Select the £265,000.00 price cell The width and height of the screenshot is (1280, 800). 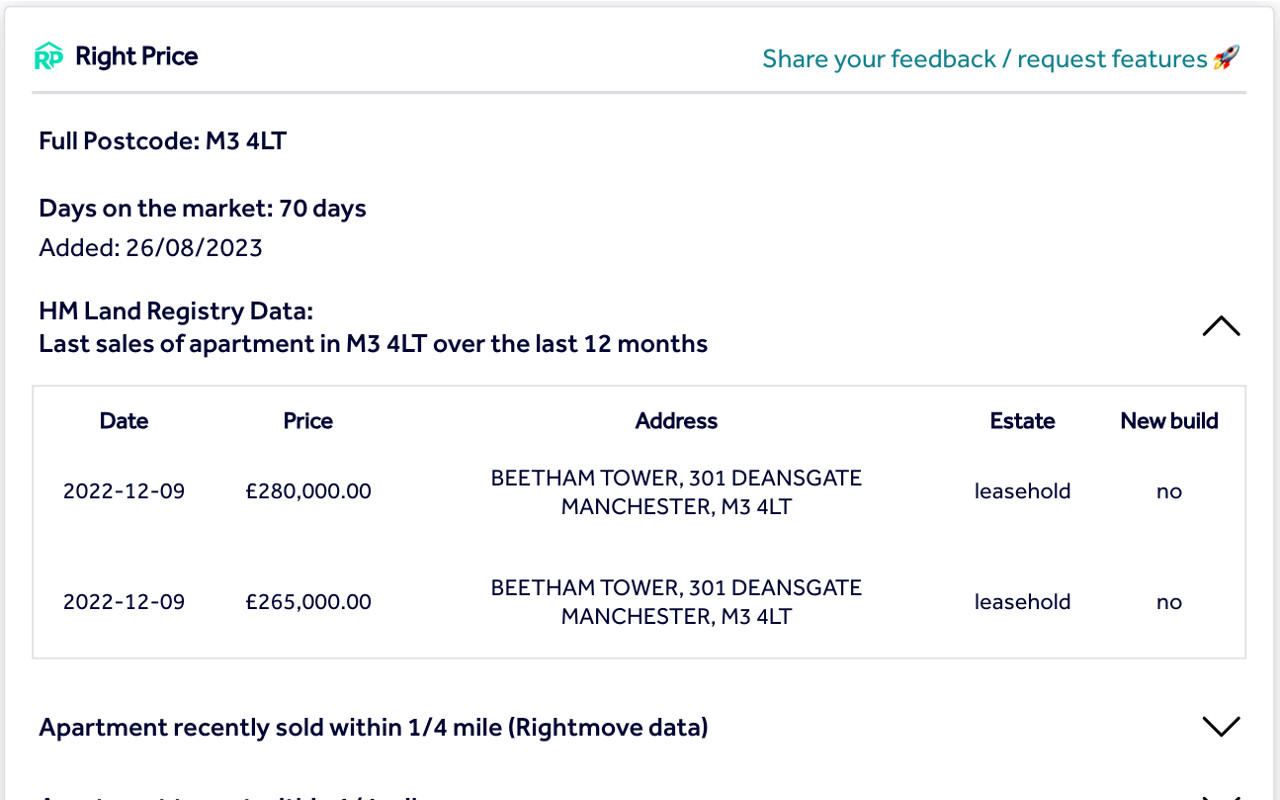pyautogui.click(x=308, y=602)
